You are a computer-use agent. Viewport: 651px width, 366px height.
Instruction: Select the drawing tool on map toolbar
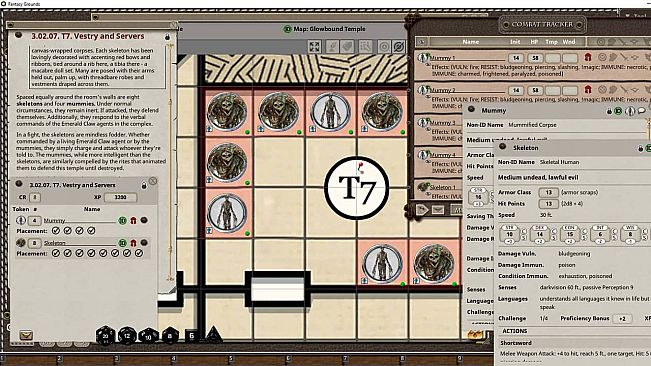tap(332, 46)
